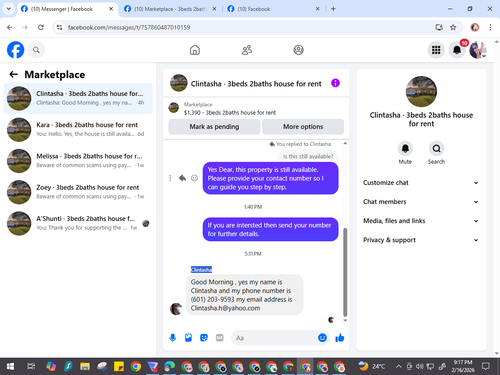Choose a GIF icon in composer

219,338
